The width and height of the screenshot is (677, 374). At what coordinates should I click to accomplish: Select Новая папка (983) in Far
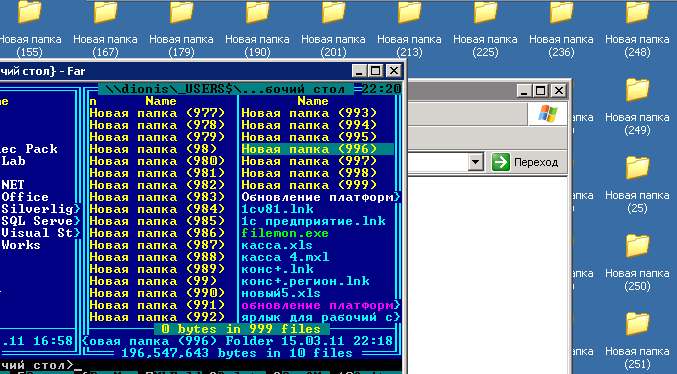157,197
